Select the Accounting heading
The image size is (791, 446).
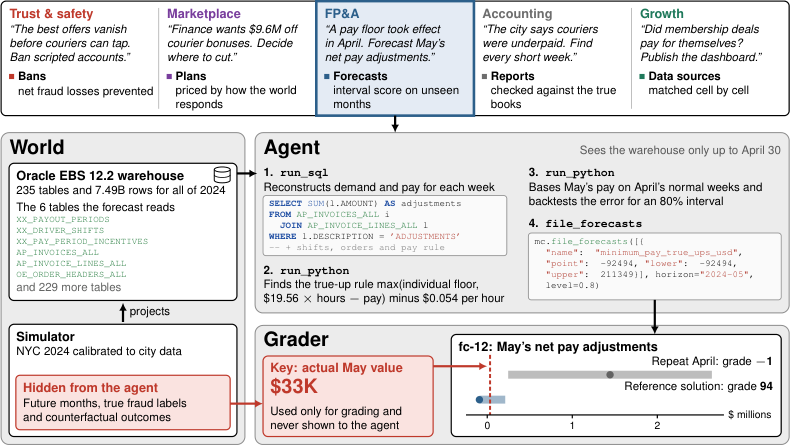(518, 14)
